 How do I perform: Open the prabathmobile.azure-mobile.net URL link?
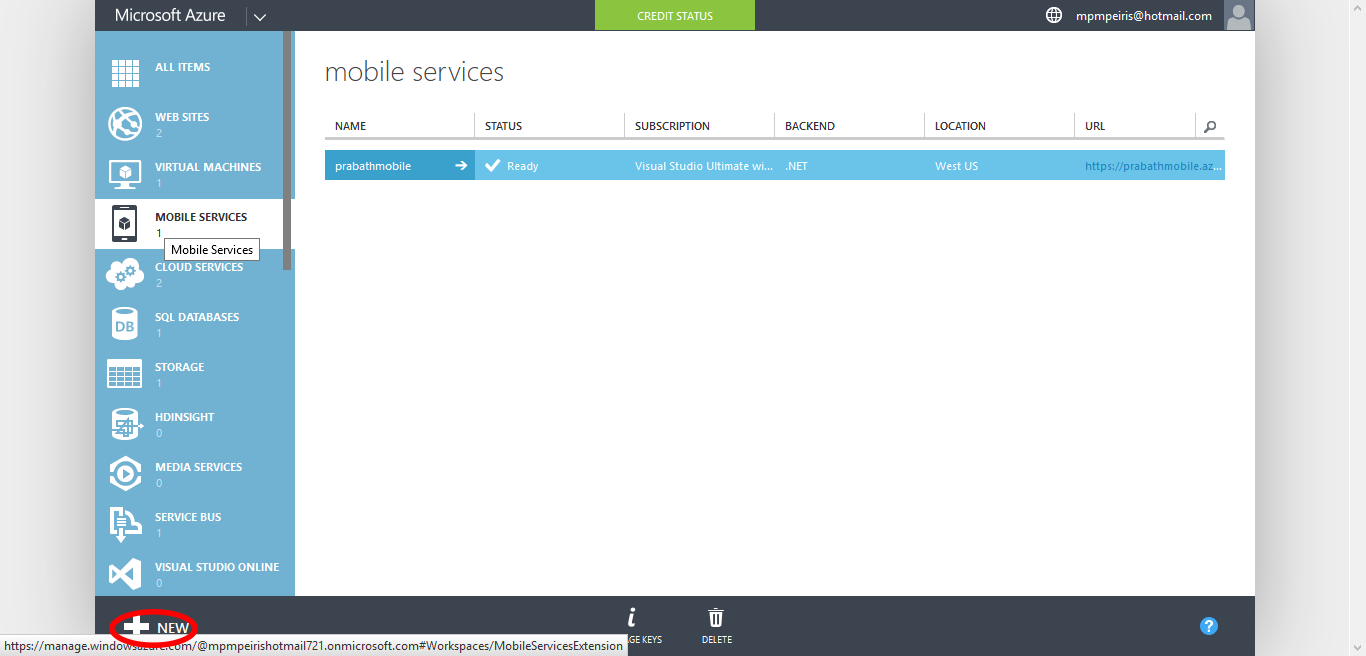pos(1151,165)
